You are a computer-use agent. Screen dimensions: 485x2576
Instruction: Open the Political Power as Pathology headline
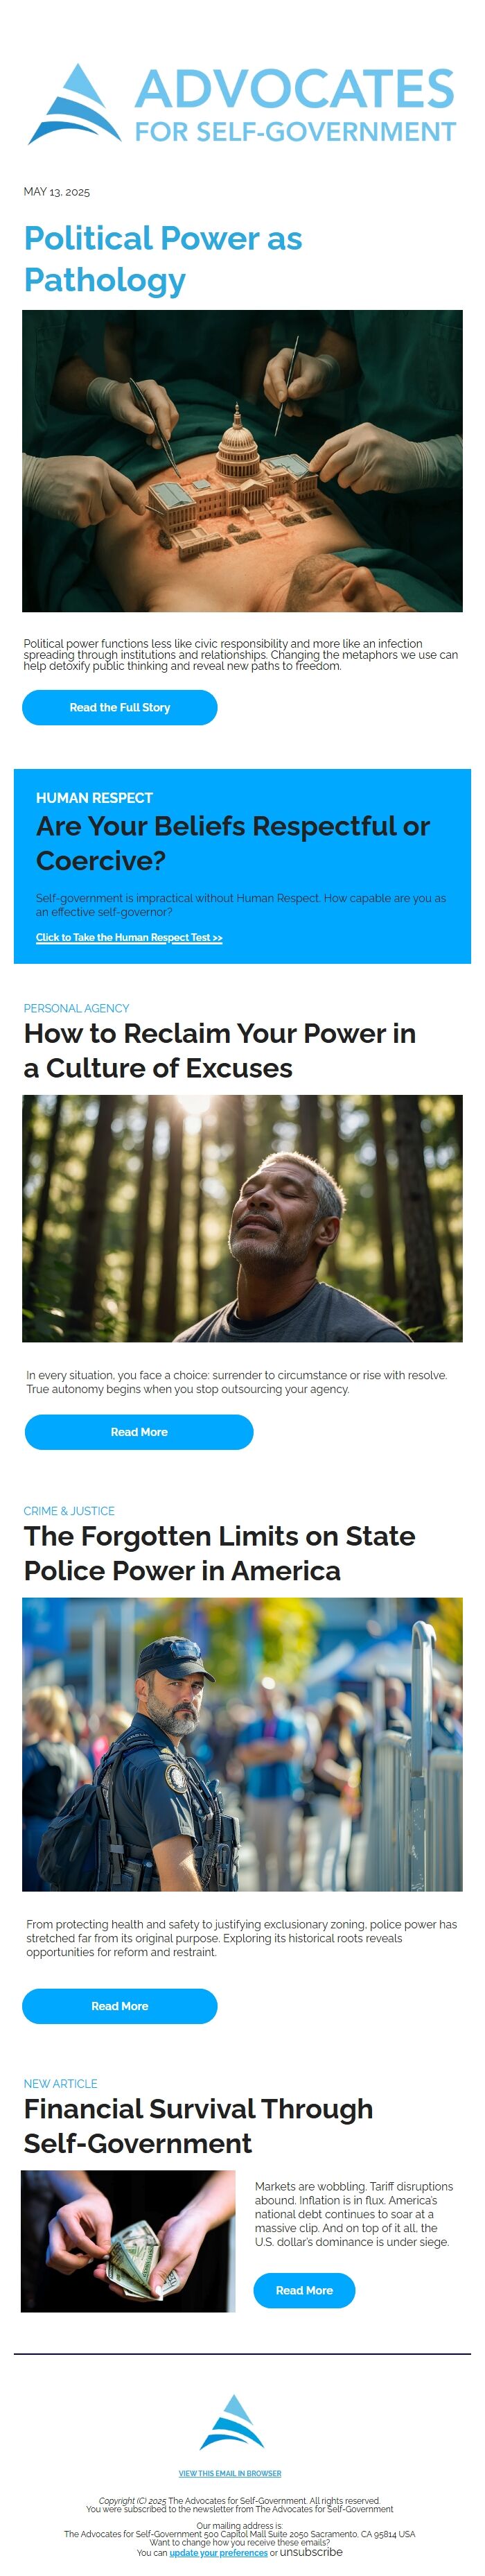point(163,259)
